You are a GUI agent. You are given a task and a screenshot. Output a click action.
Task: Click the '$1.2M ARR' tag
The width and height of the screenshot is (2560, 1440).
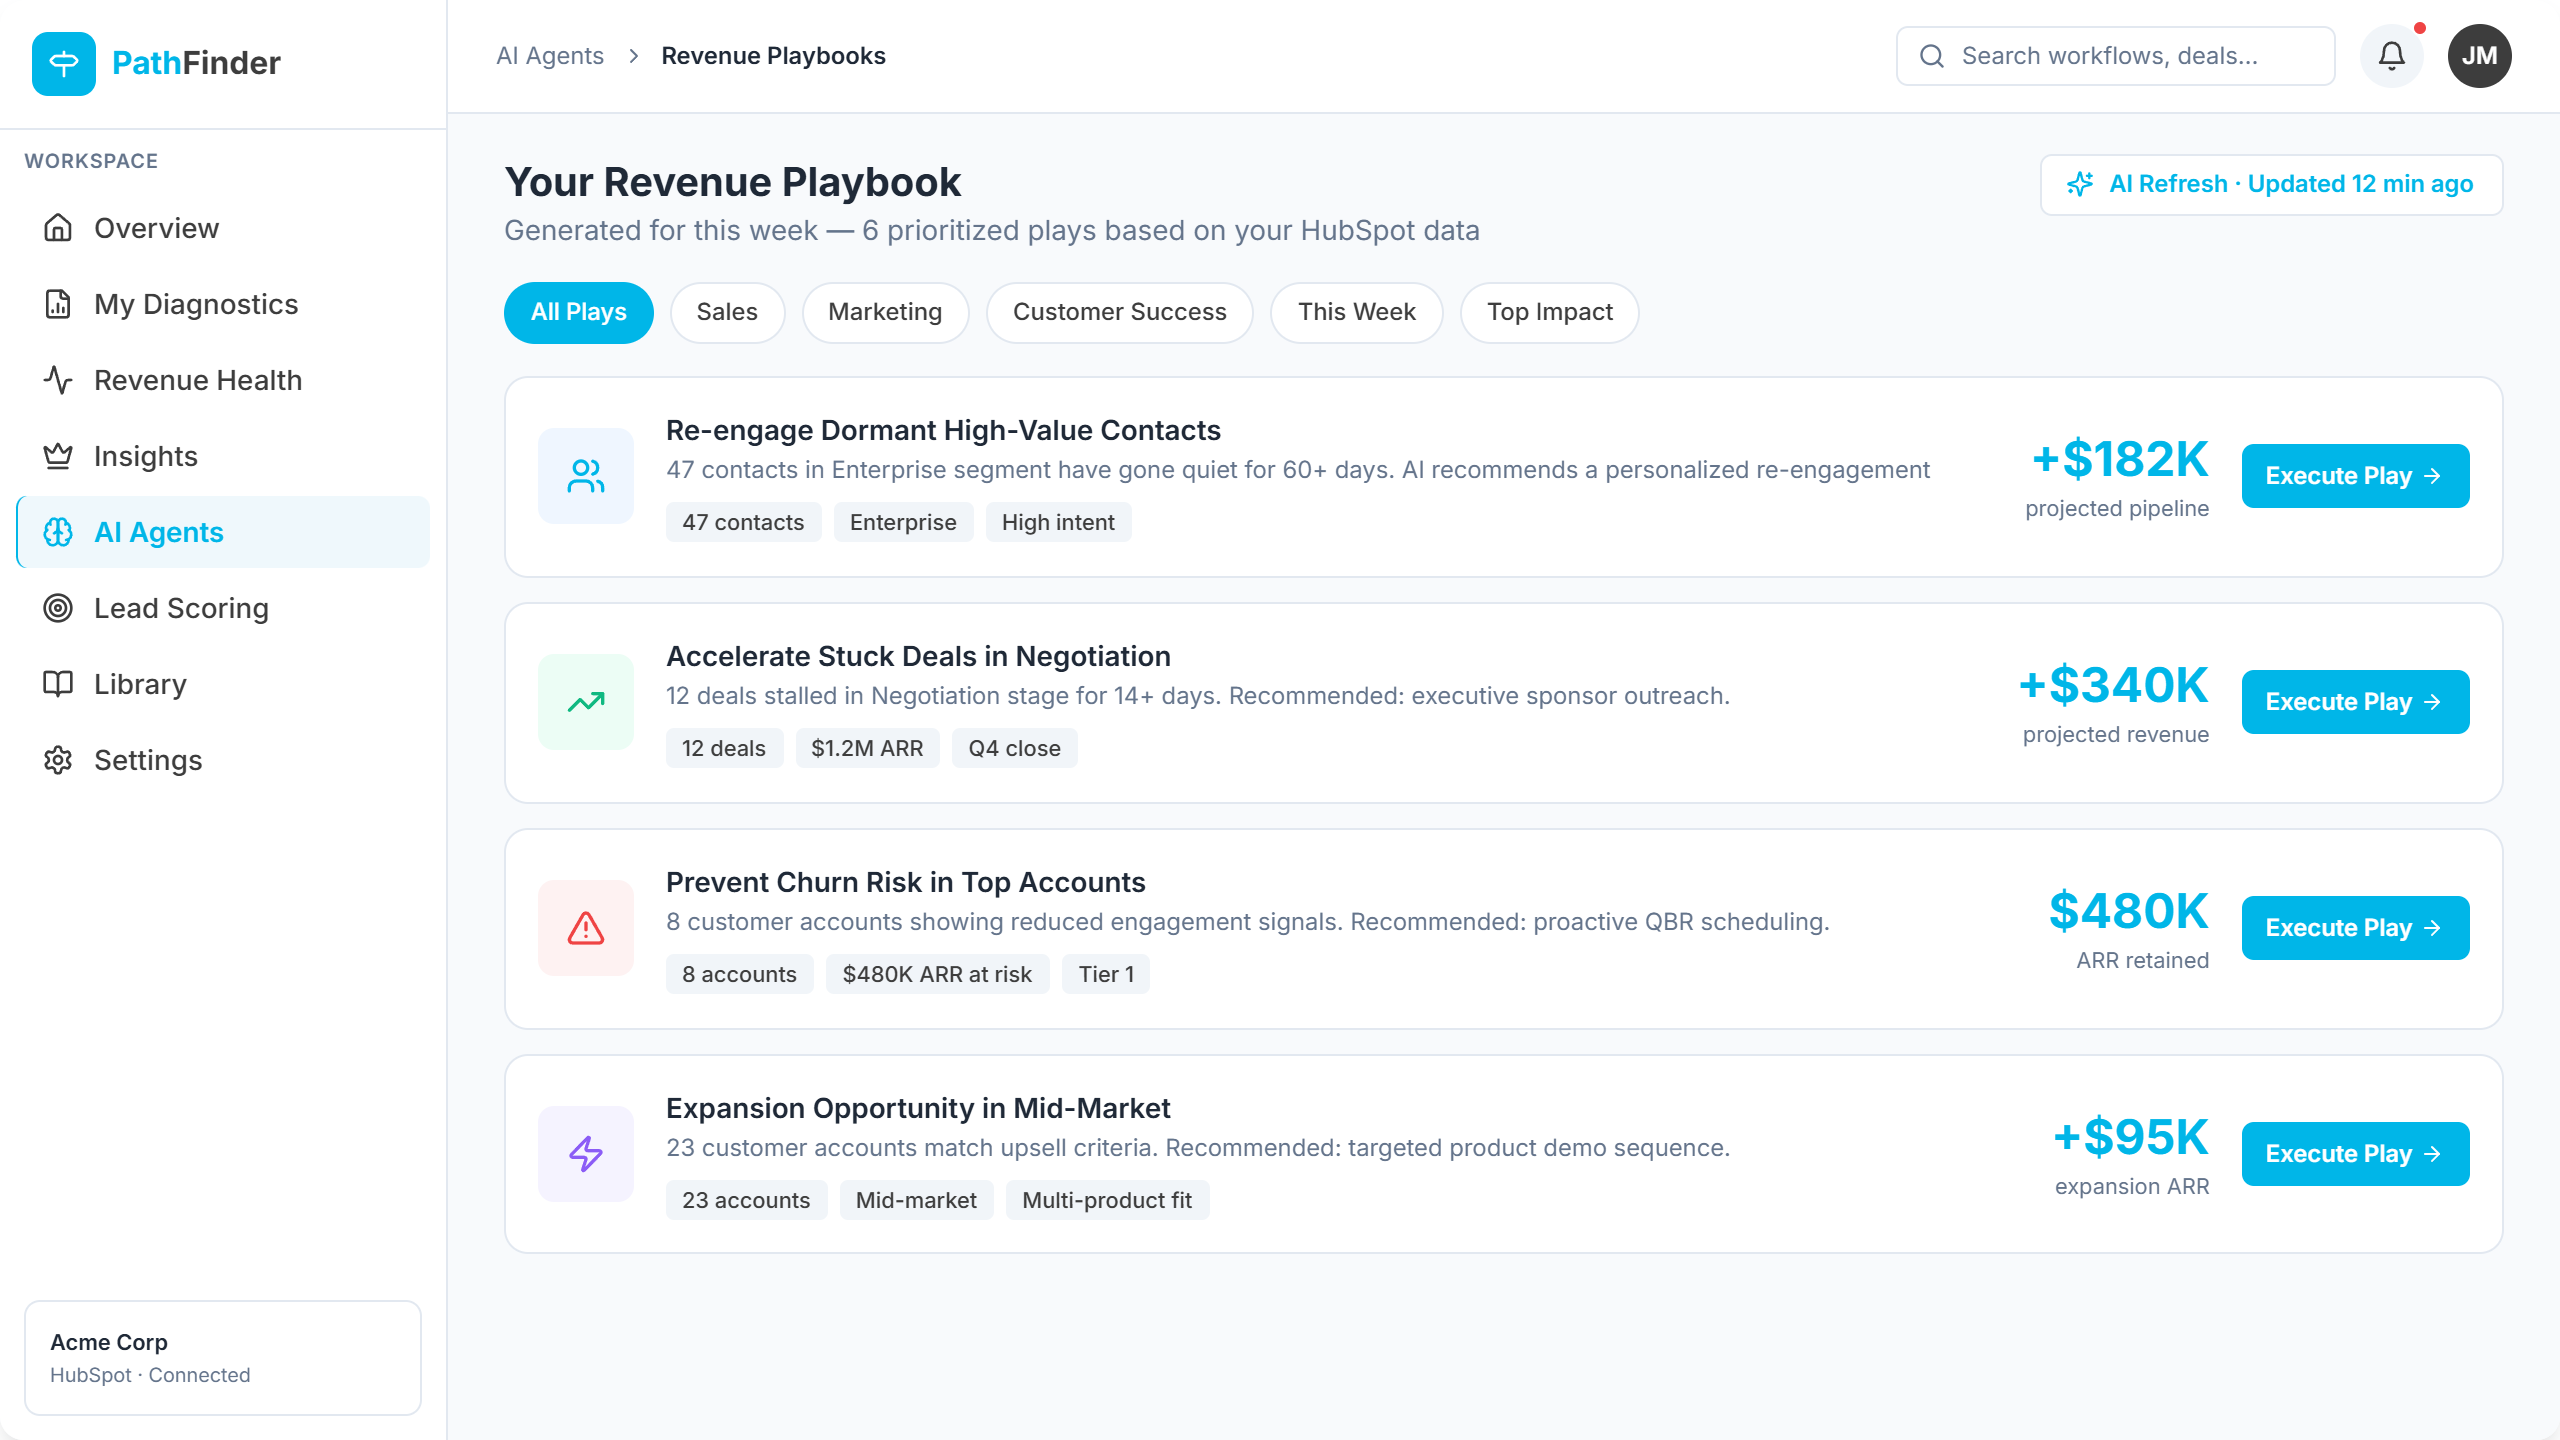[x=867, y=748]
